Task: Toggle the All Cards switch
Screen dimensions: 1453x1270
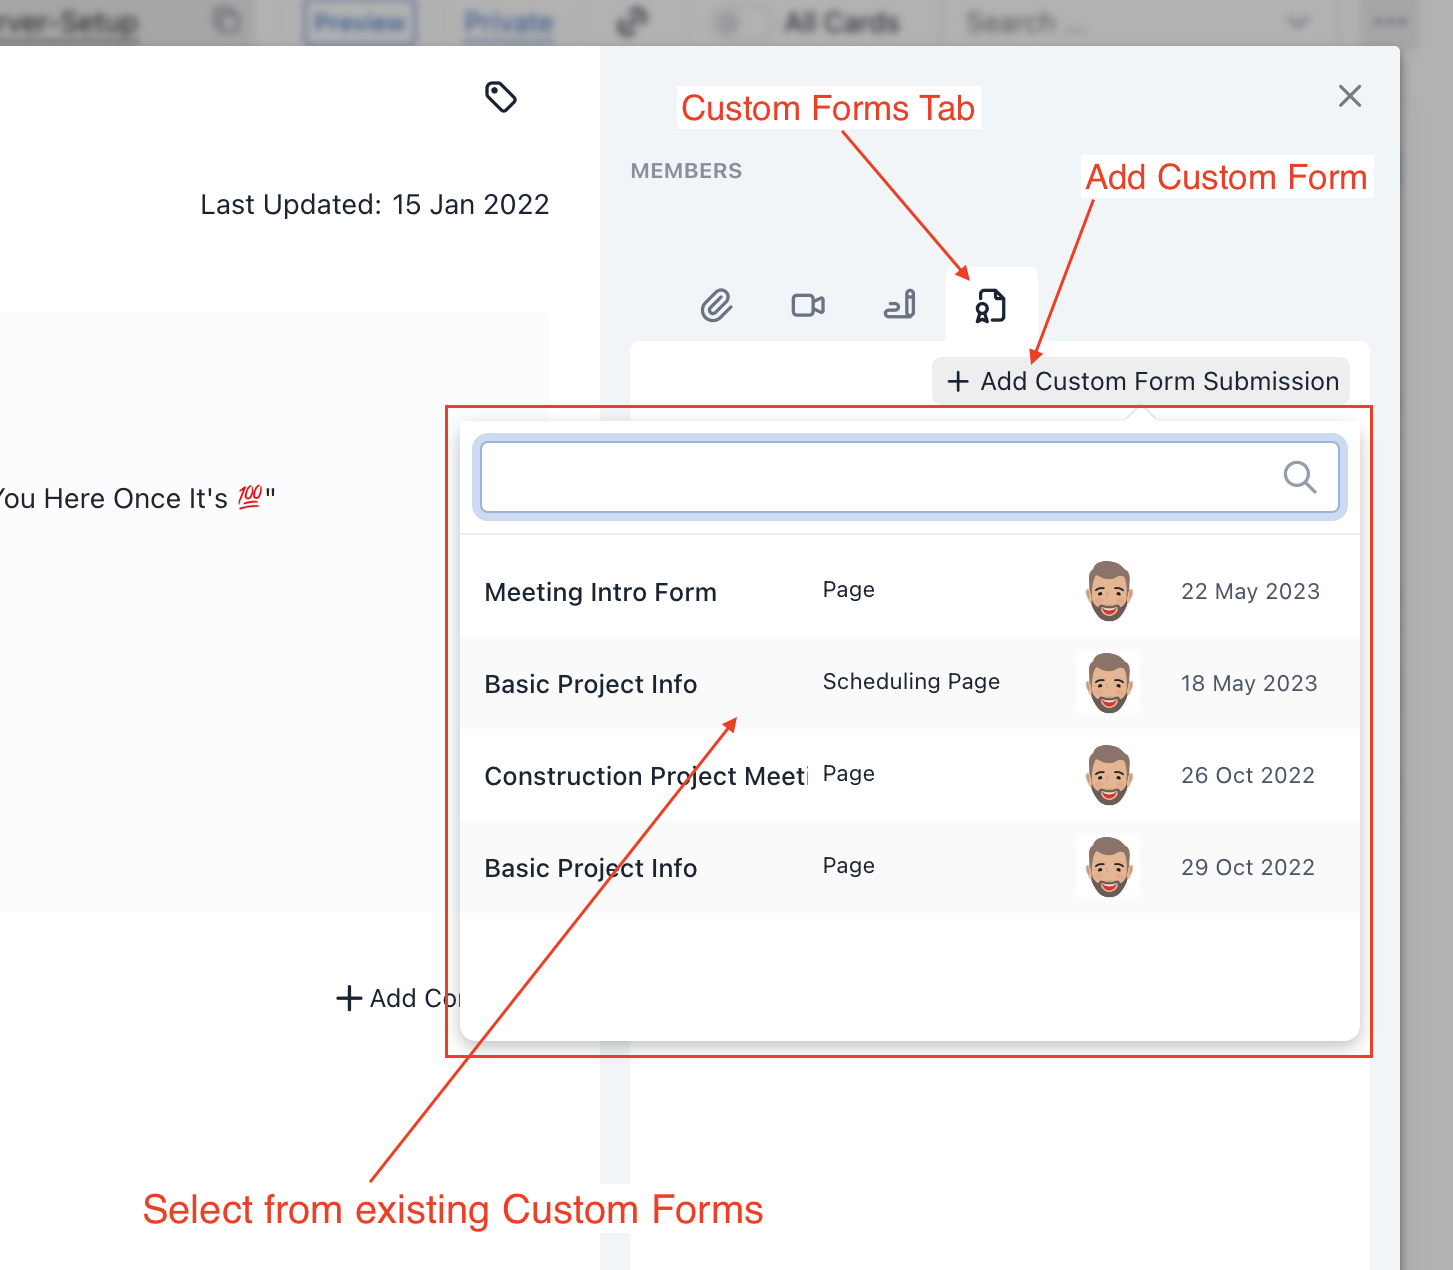Action: pos(738,22)
